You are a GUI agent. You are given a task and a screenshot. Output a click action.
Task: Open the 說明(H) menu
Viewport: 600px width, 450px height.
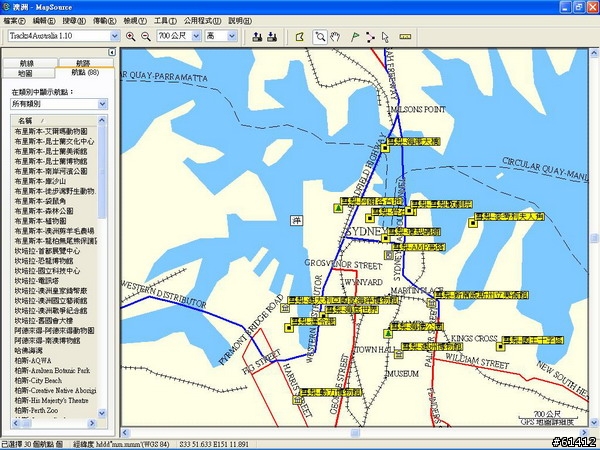point(240,21)
